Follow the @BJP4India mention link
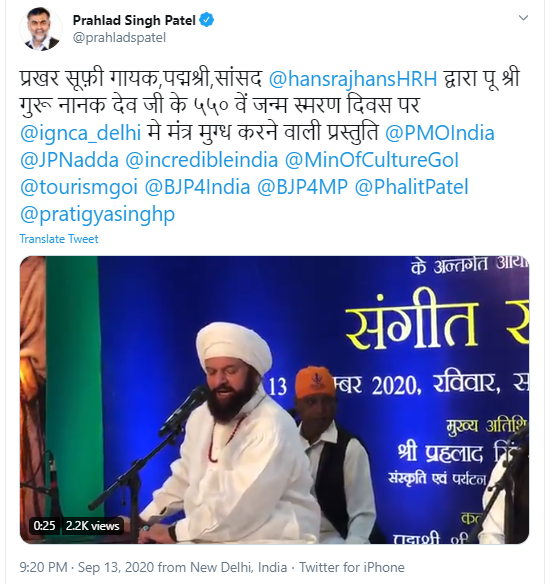 coord(197,187)
